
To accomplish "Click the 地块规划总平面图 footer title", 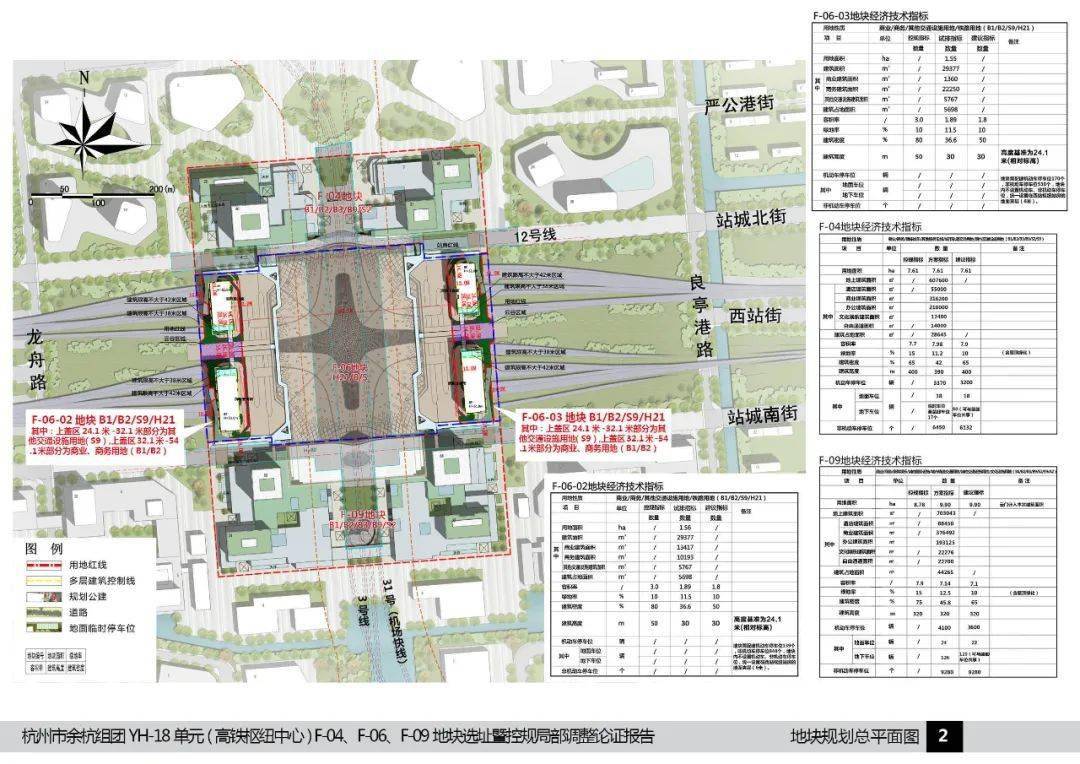I will [x=854, y=737].
